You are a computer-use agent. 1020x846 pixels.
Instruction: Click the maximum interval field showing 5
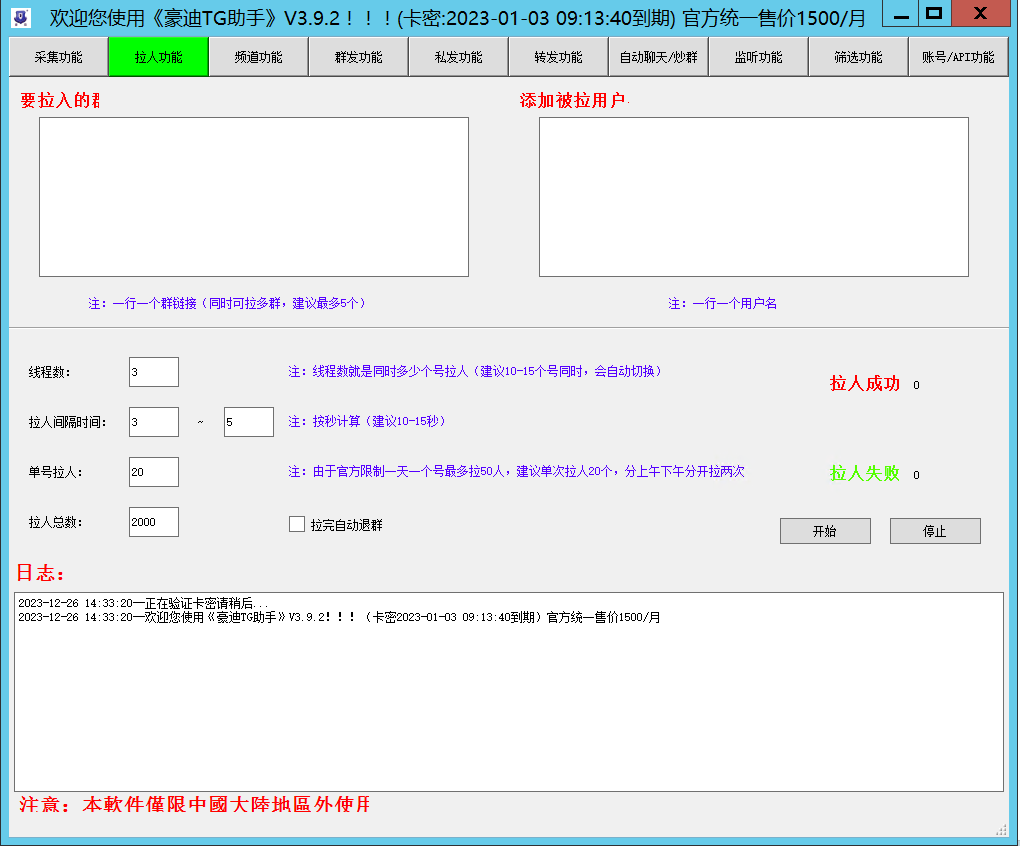pos(248,422)
